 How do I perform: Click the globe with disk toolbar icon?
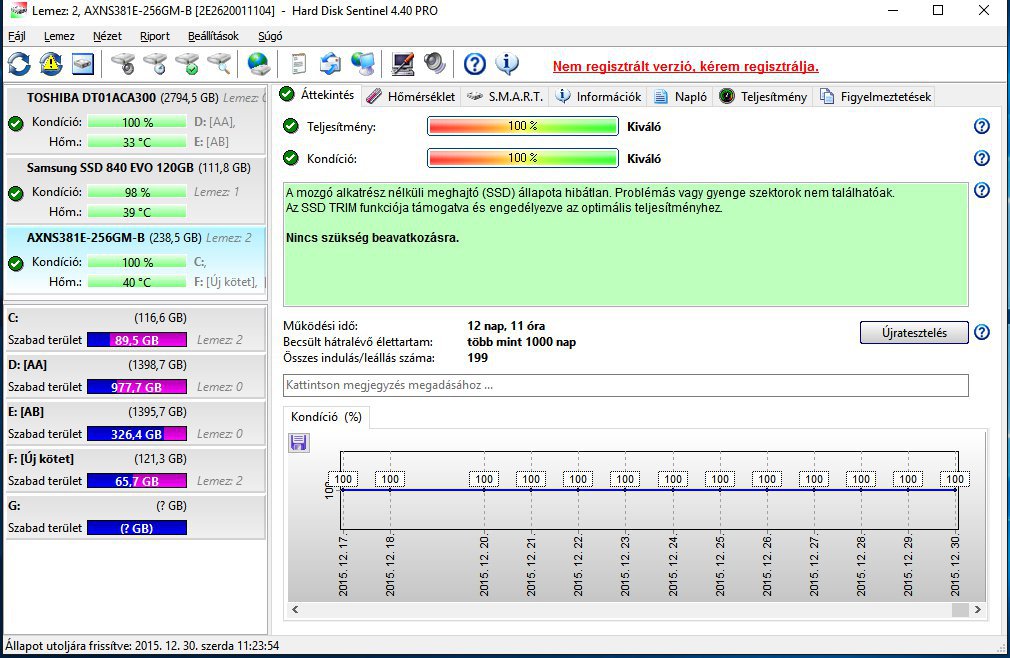(x=258, y=64)
